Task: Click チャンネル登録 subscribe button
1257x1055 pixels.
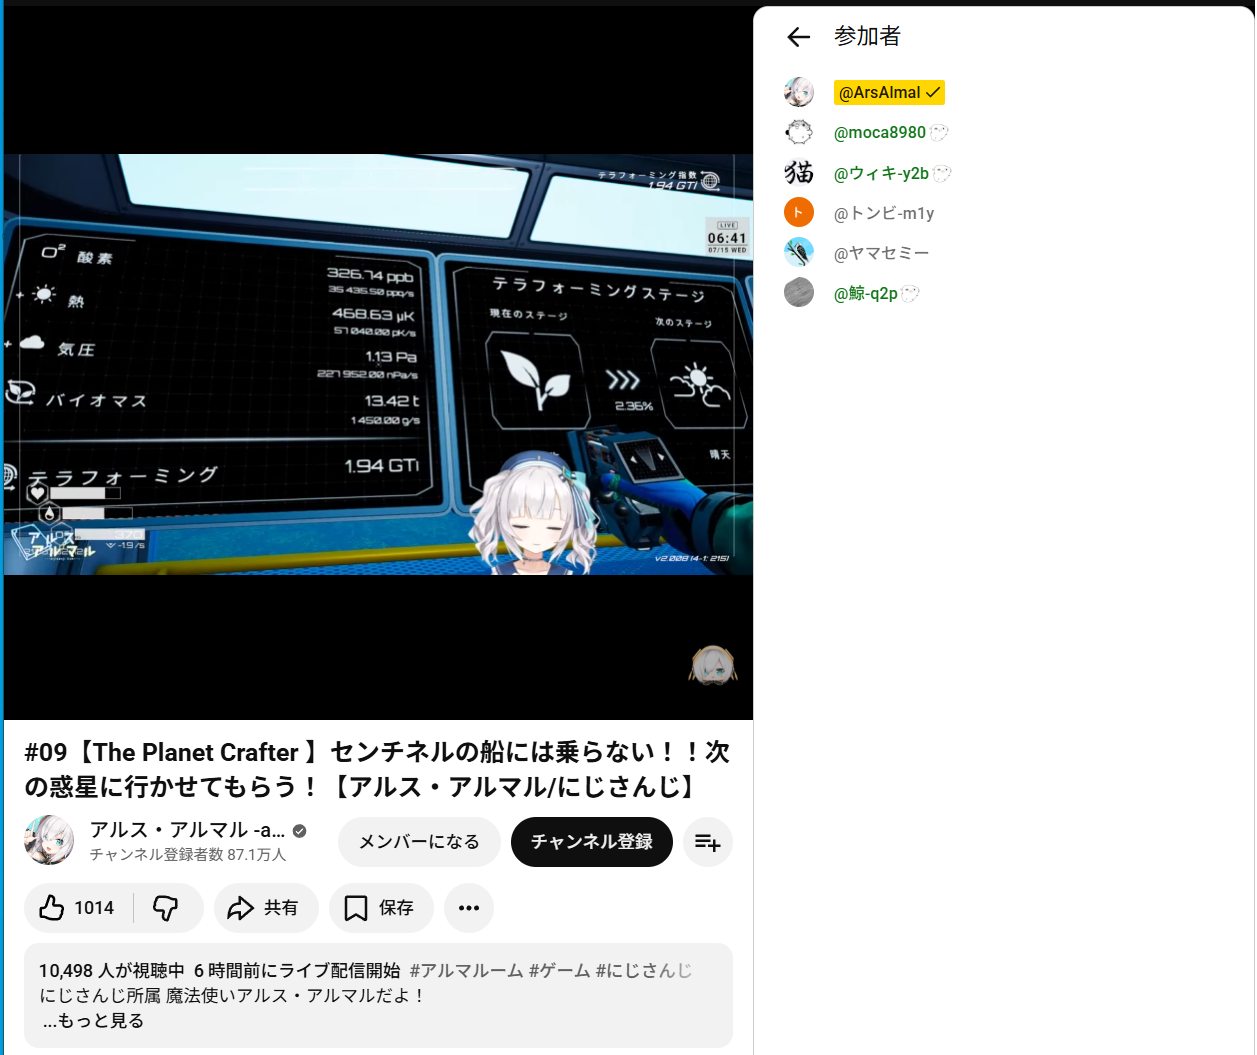Action: tap(592, 842)
